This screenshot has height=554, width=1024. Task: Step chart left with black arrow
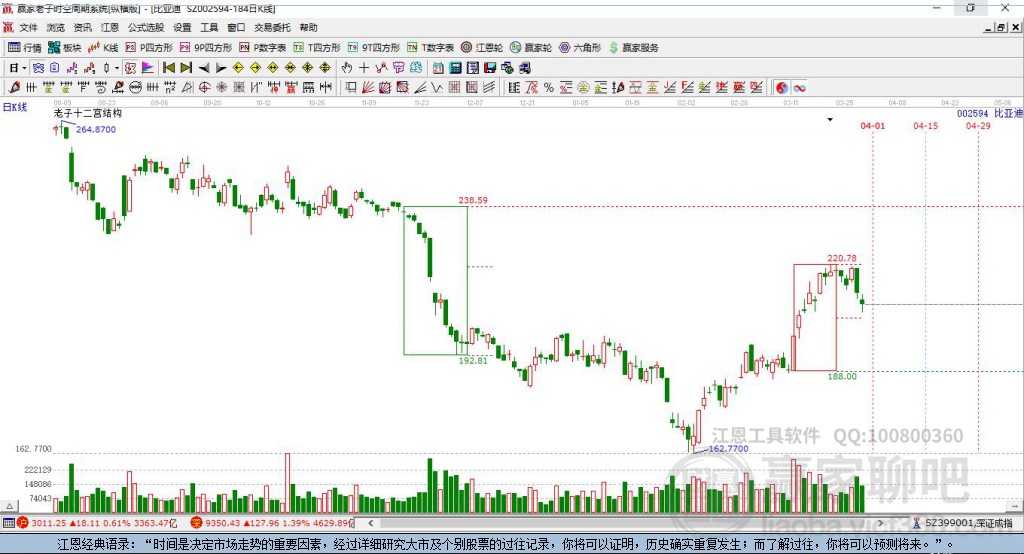tap(204, 68)
